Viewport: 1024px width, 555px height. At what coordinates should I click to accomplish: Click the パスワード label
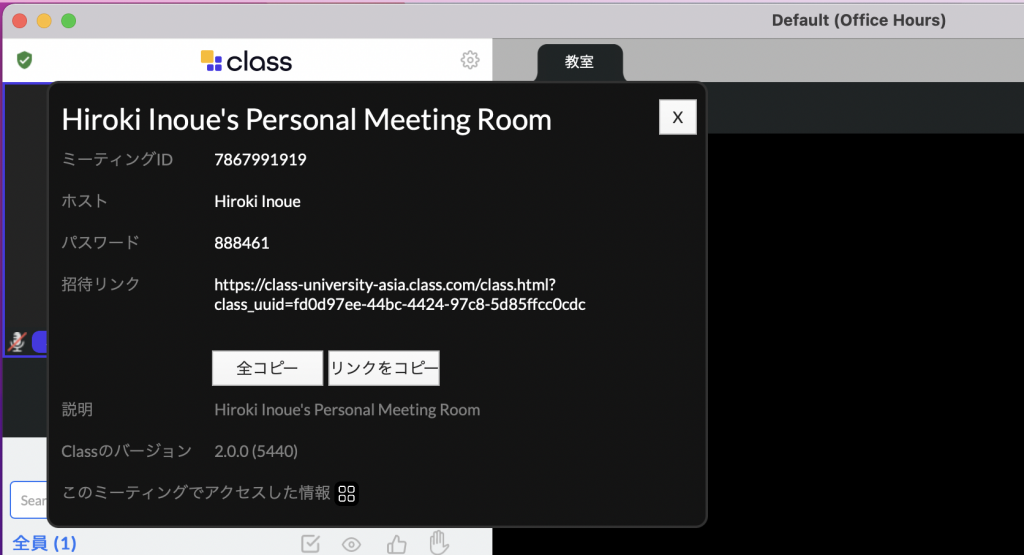[101, 243]
